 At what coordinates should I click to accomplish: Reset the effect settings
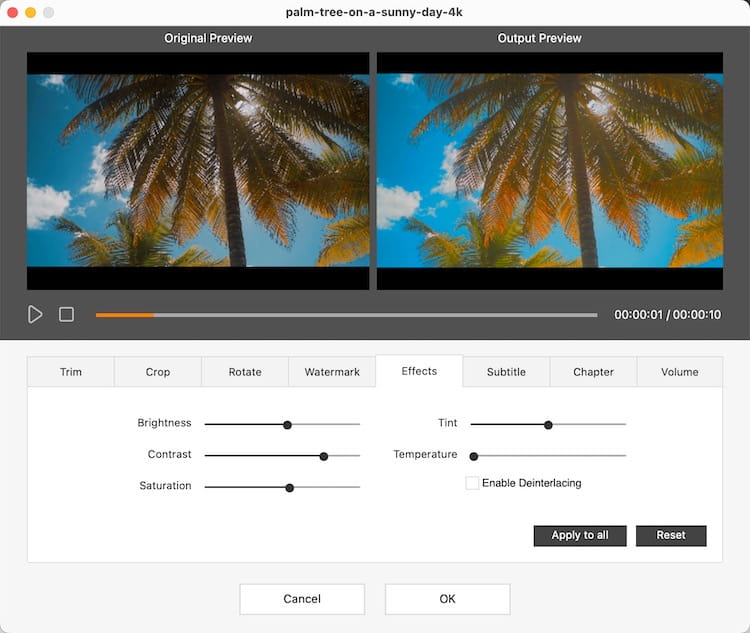671,535
